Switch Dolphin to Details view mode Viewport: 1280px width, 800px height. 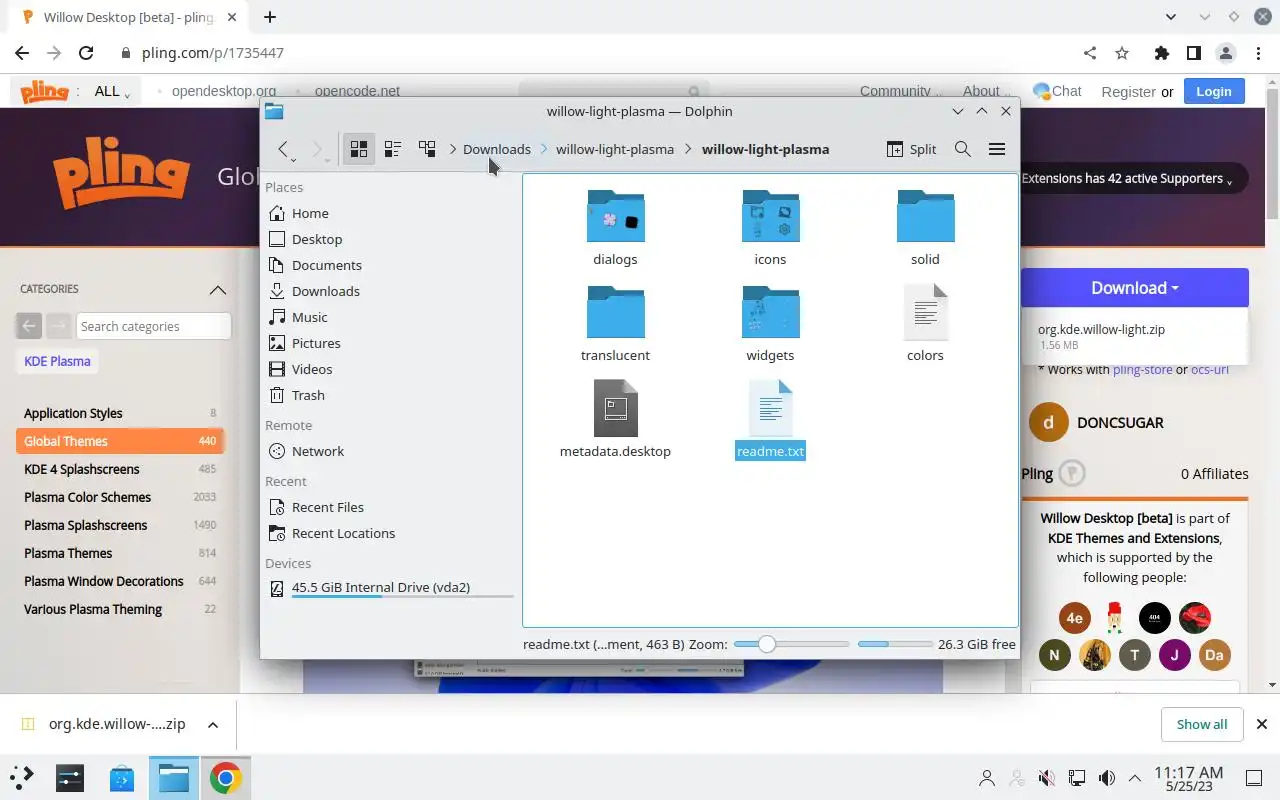click(427, 149)
